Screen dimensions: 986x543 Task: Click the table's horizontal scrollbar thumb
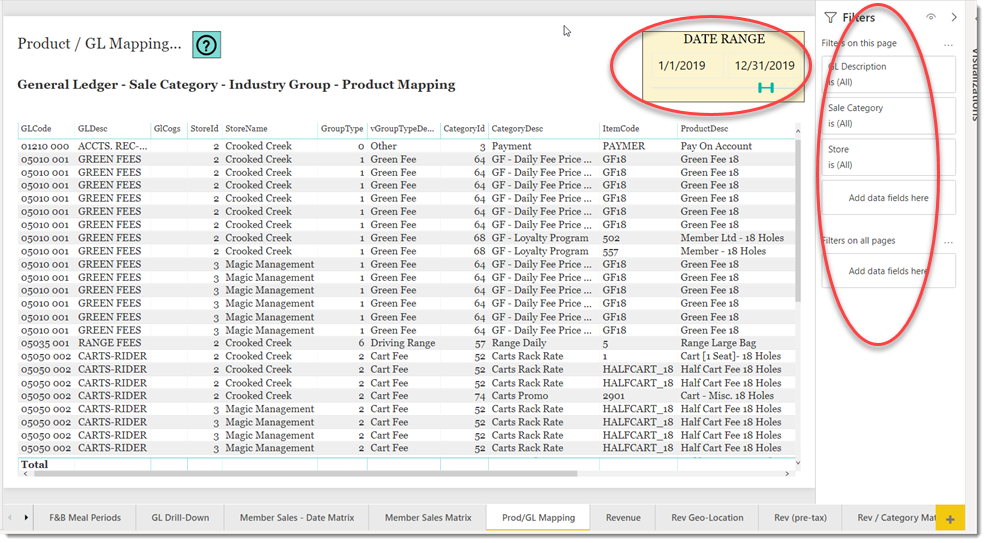pos(306,474)
